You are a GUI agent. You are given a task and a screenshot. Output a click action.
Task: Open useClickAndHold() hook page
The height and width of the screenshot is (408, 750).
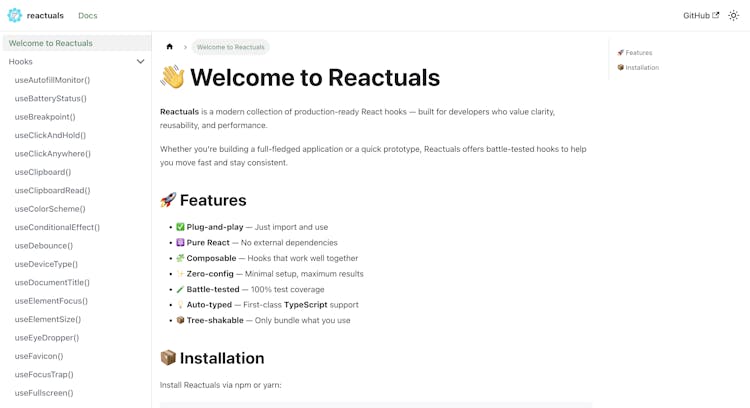click(50, 135)
